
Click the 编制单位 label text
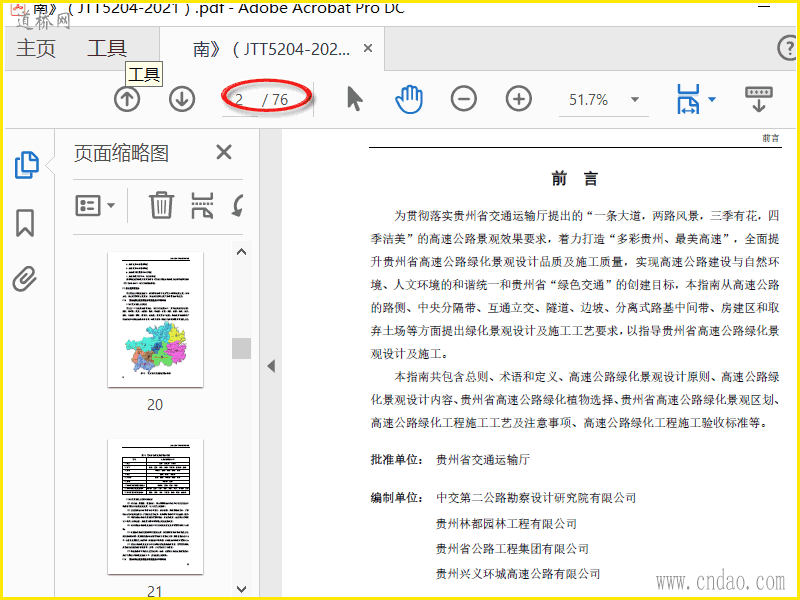(396, 497)
